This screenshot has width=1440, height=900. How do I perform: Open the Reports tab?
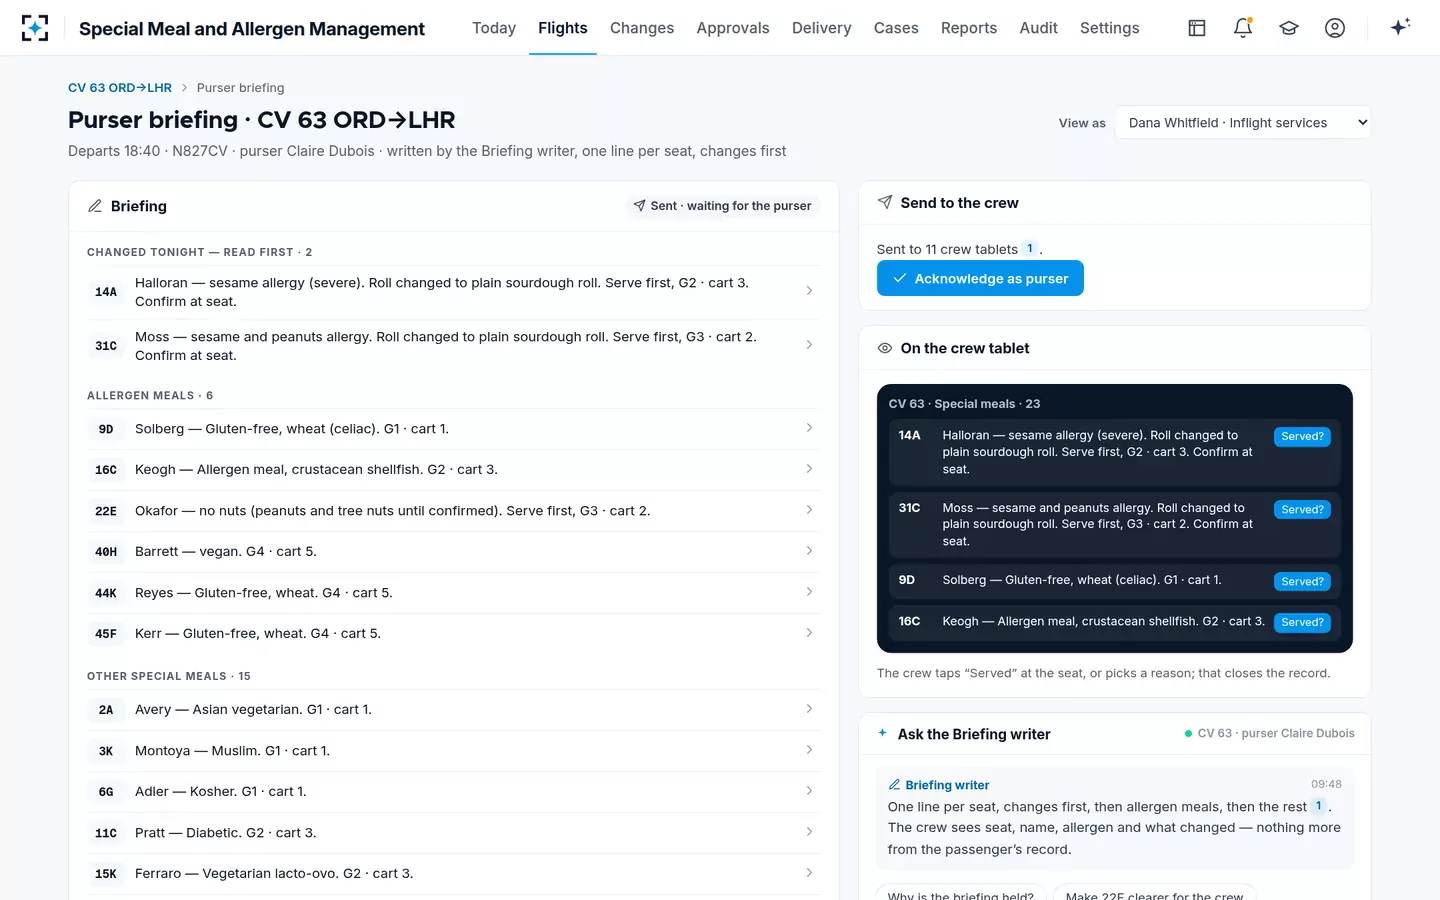(969, 28)
